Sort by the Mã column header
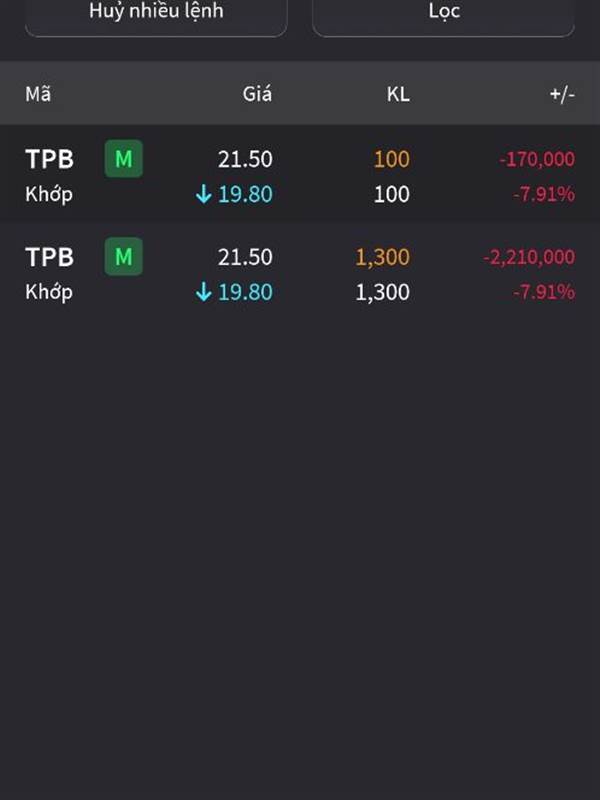600x800 pixels. tap(38, 94)
